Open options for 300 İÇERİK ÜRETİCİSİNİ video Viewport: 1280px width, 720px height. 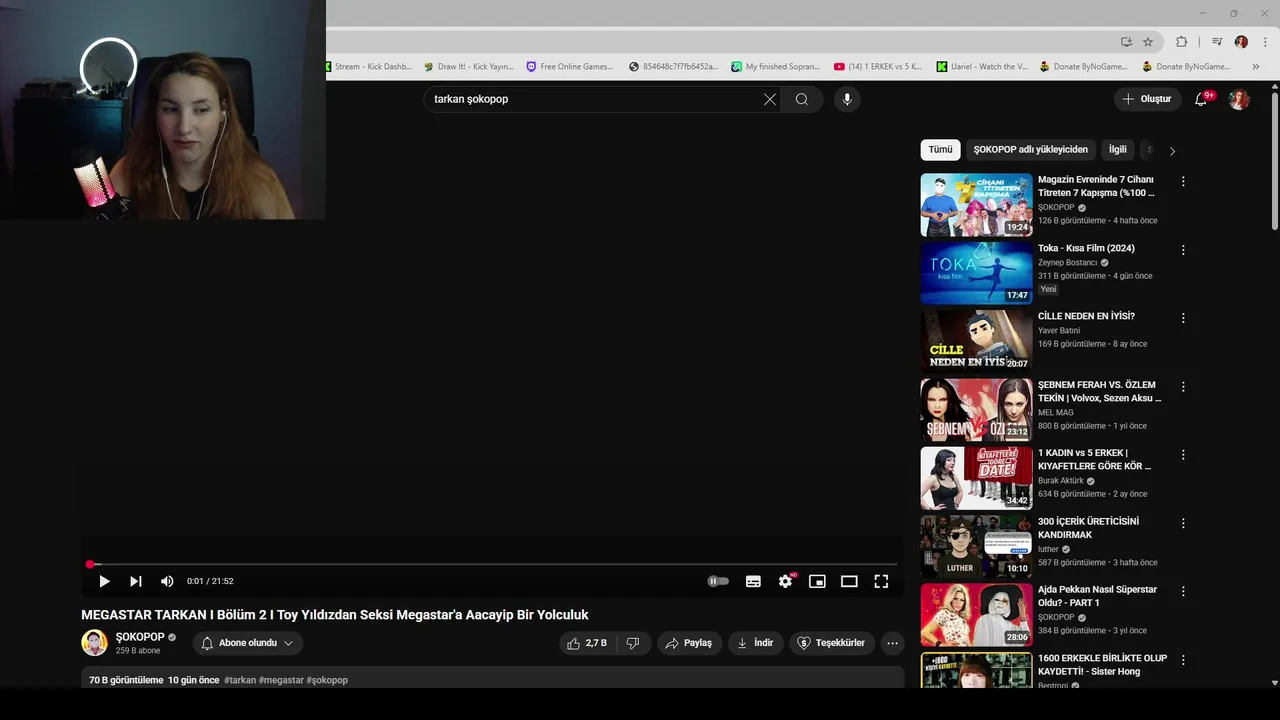pos(1183,523)
